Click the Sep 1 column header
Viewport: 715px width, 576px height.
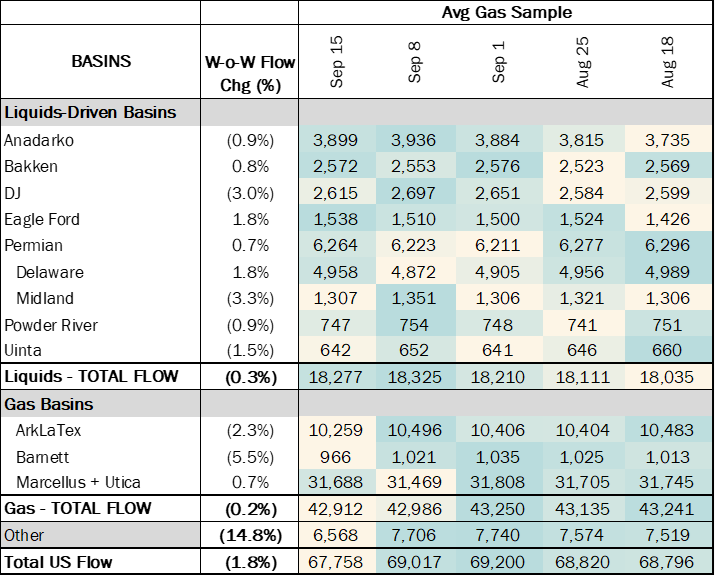click(498, 62)
